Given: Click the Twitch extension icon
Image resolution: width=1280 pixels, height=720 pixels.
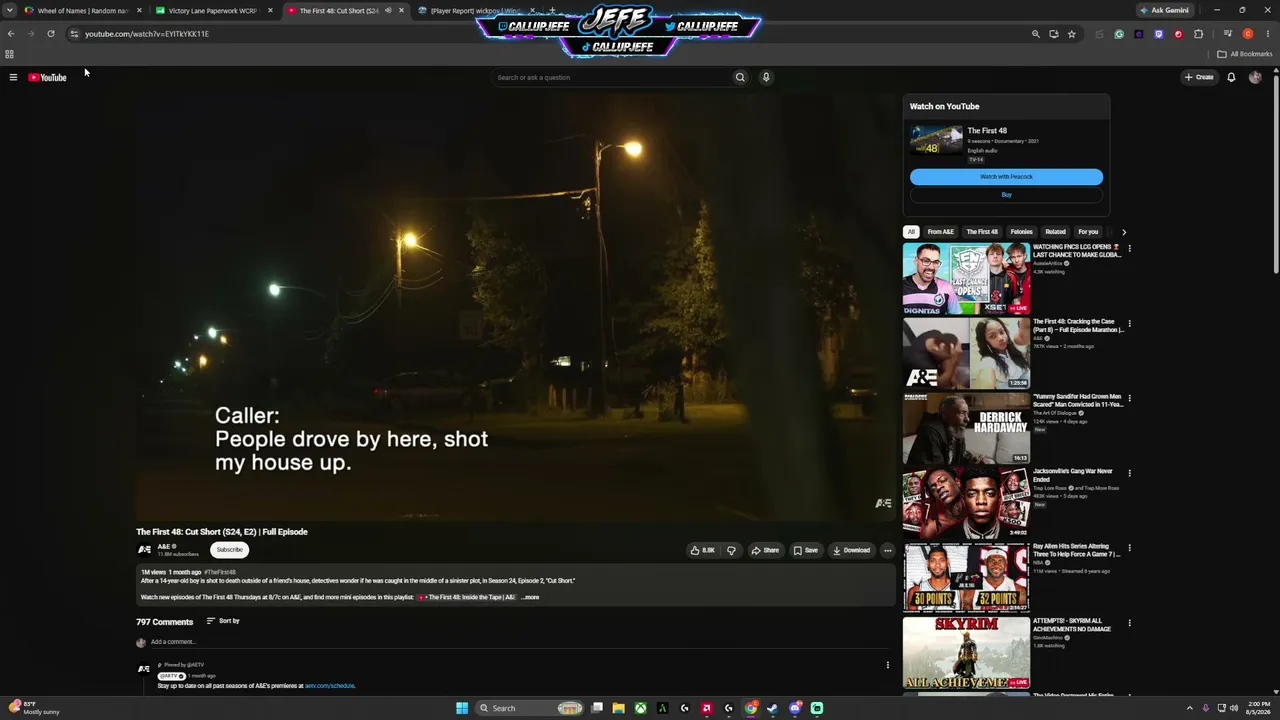Looking at the screenshot, I should tap(1159, 34).
